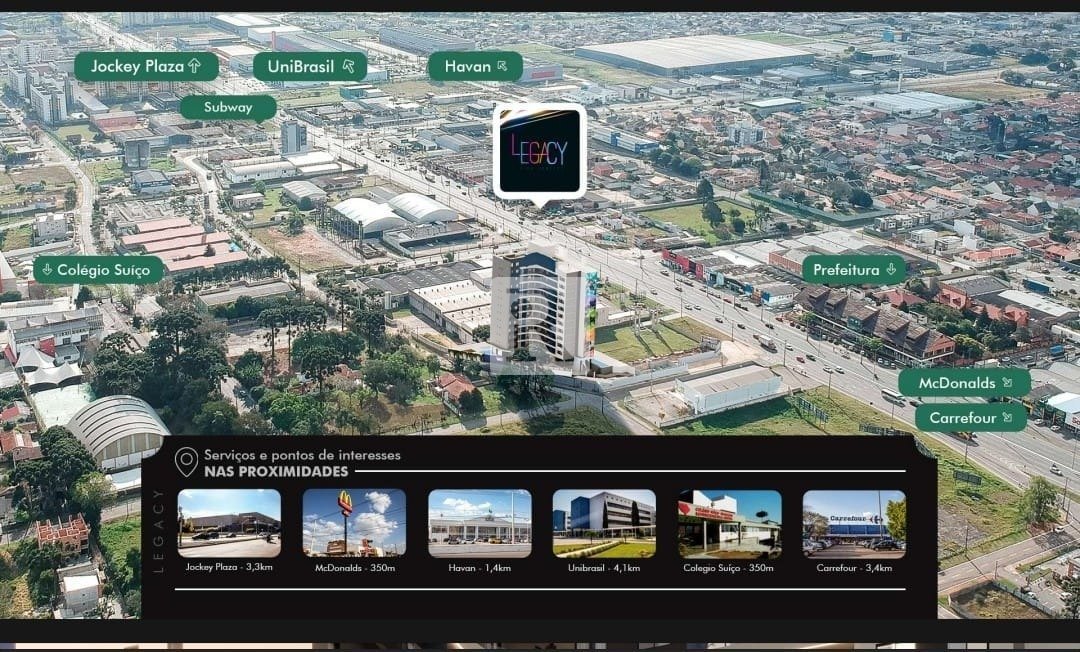
Task: Open the Carrefour 3,4km thumbnail photo
Action: click(854, 523)
